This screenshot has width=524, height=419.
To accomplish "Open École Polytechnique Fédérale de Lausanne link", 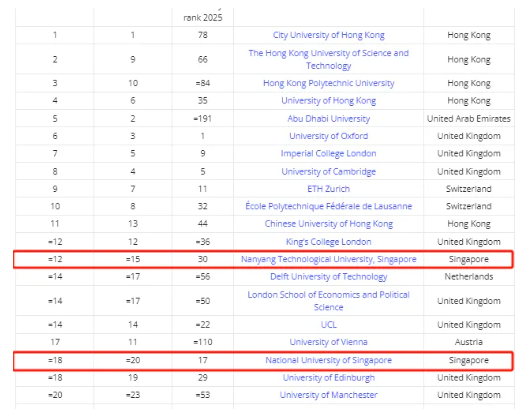I will [329, 206].
